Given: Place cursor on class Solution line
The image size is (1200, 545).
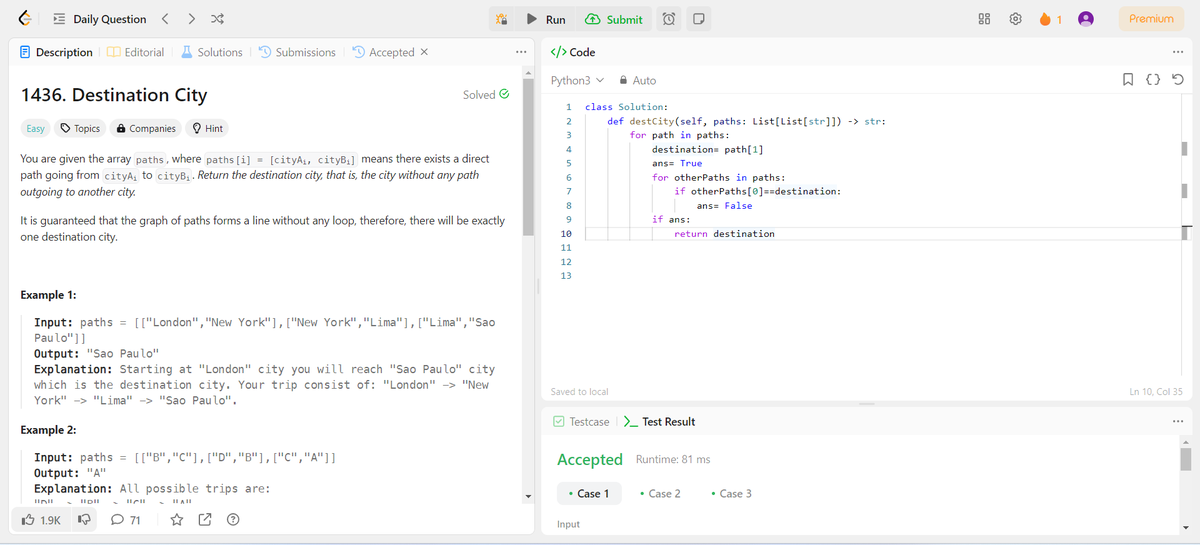Looking at the screenshot, I should (627, 107).
